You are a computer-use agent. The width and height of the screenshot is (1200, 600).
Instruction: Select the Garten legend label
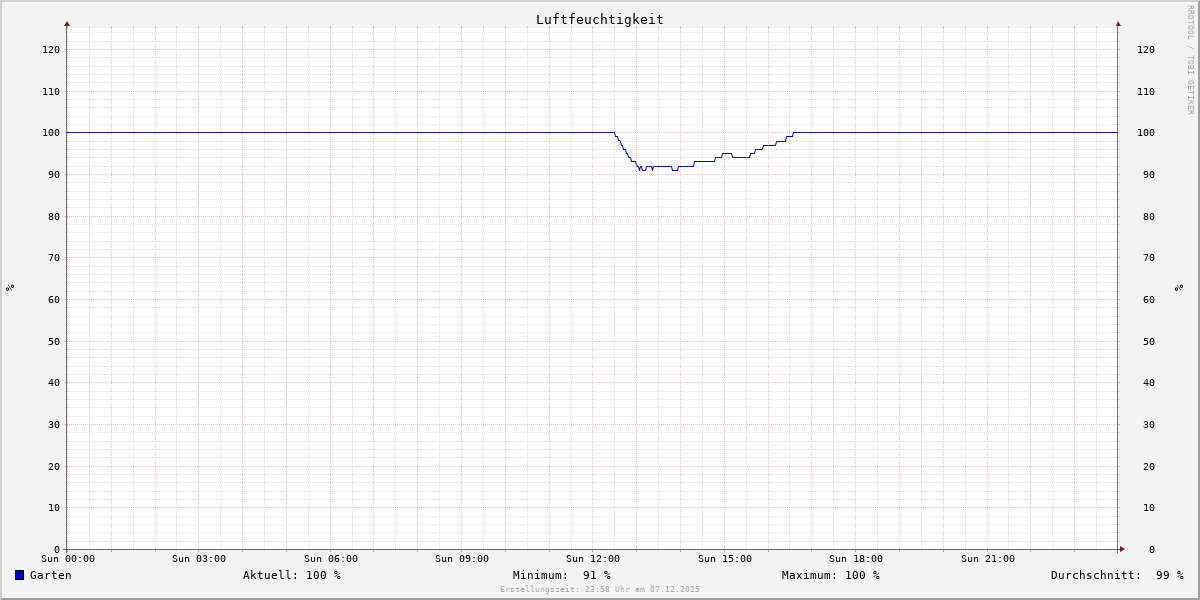click(x=51, y=575)
